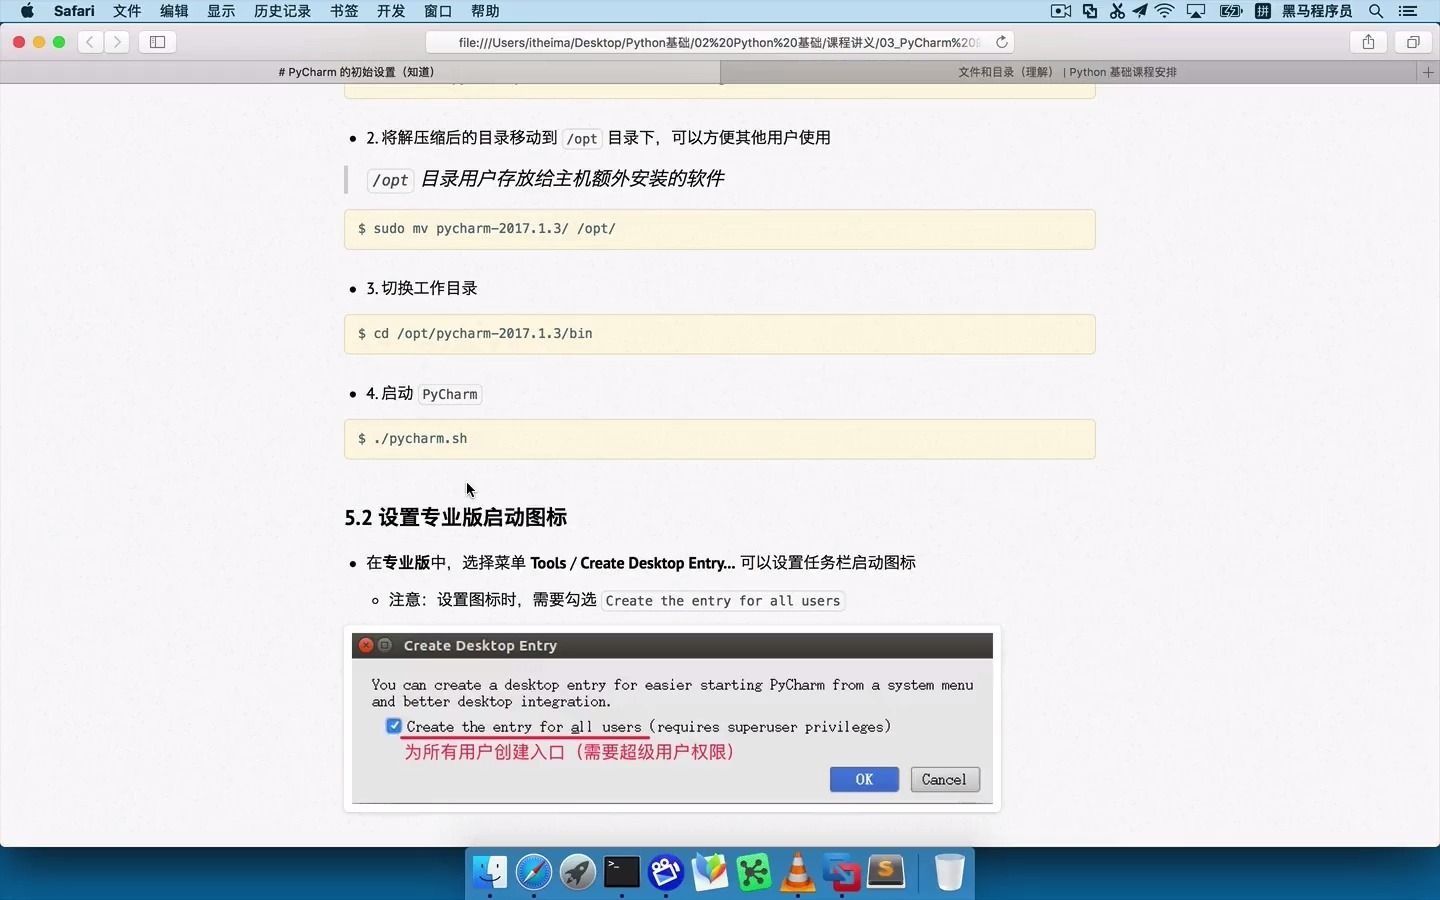Open the green node-graph app in the Dock

tap(754, 872)
